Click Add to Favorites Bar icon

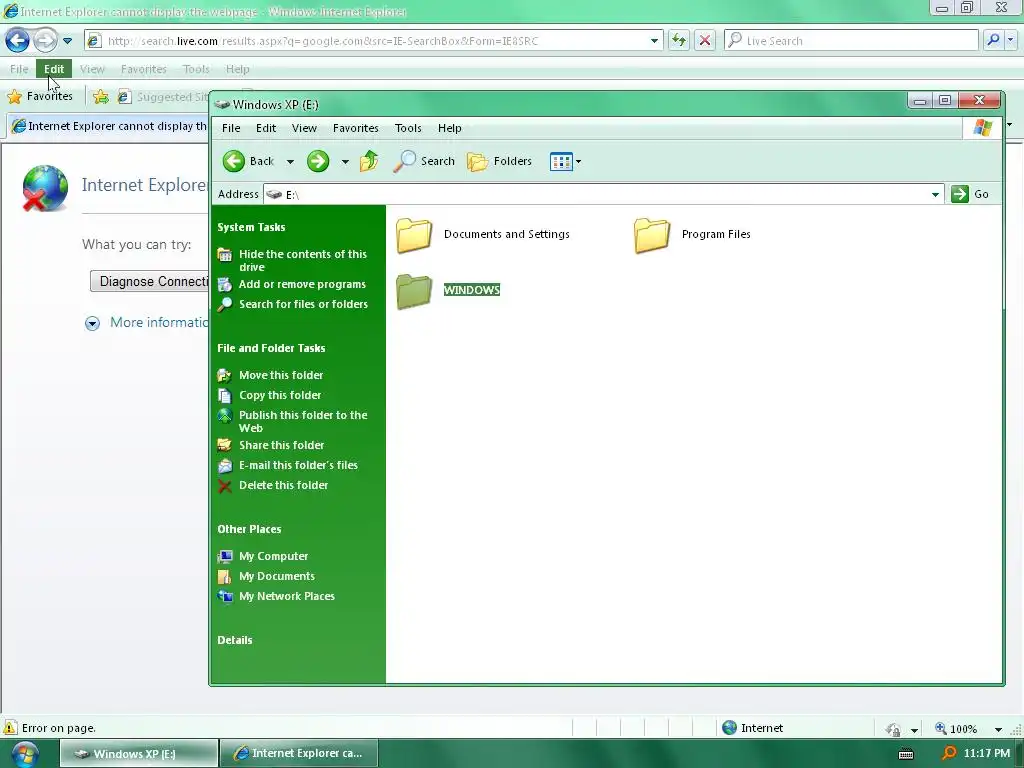click(101, 97)
